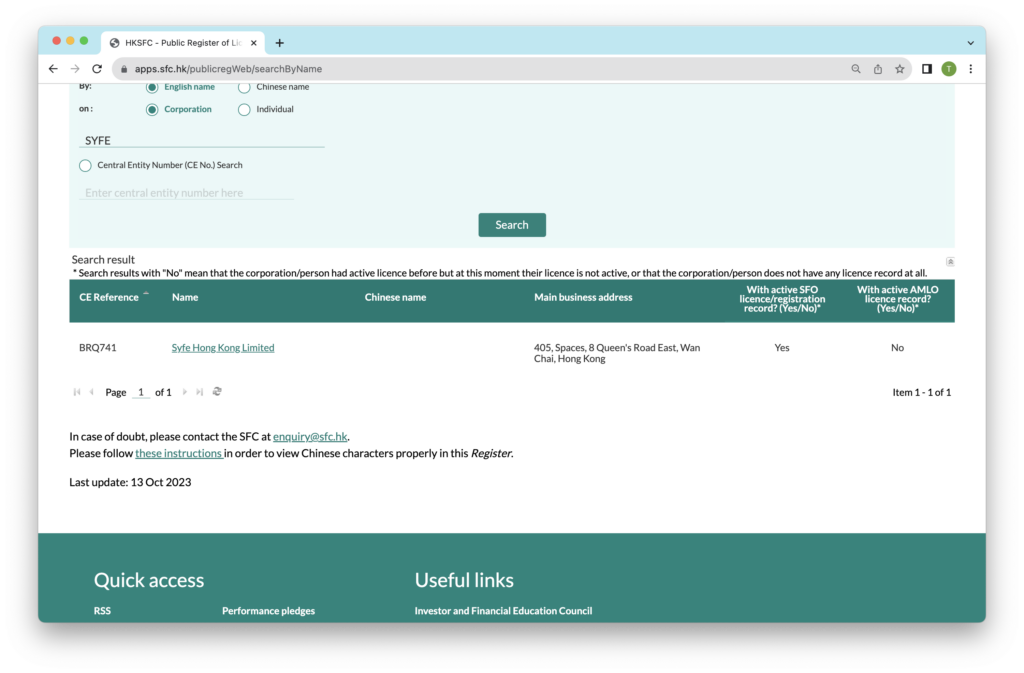The height and width of the screenshot is (673, 1024).
Task: Click the zoom magnifier icon in address bar
Action: (x=856, y=69)
